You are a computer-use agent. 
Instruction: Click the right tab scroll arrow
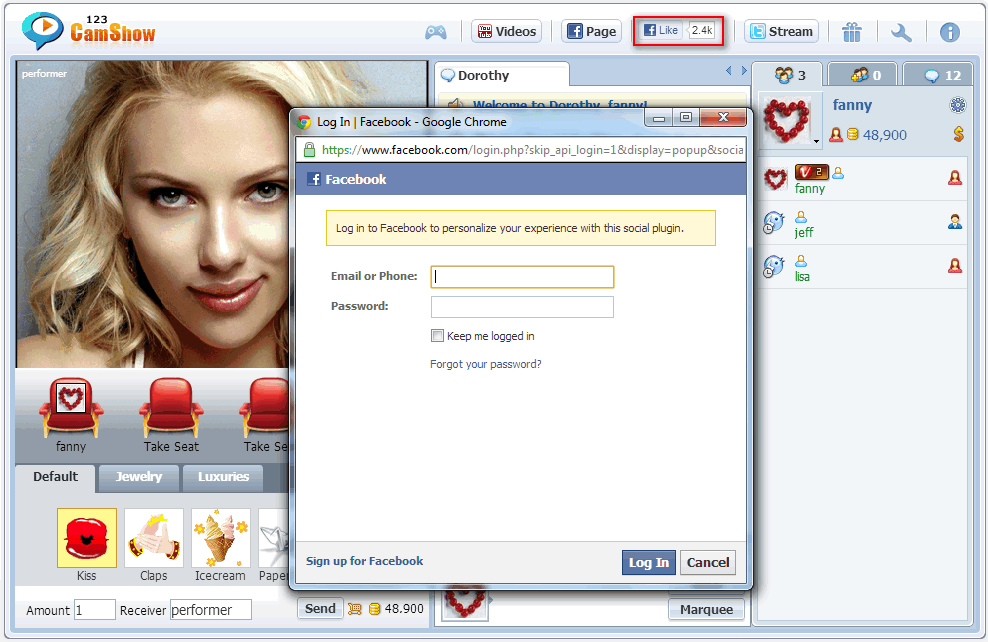744,71
